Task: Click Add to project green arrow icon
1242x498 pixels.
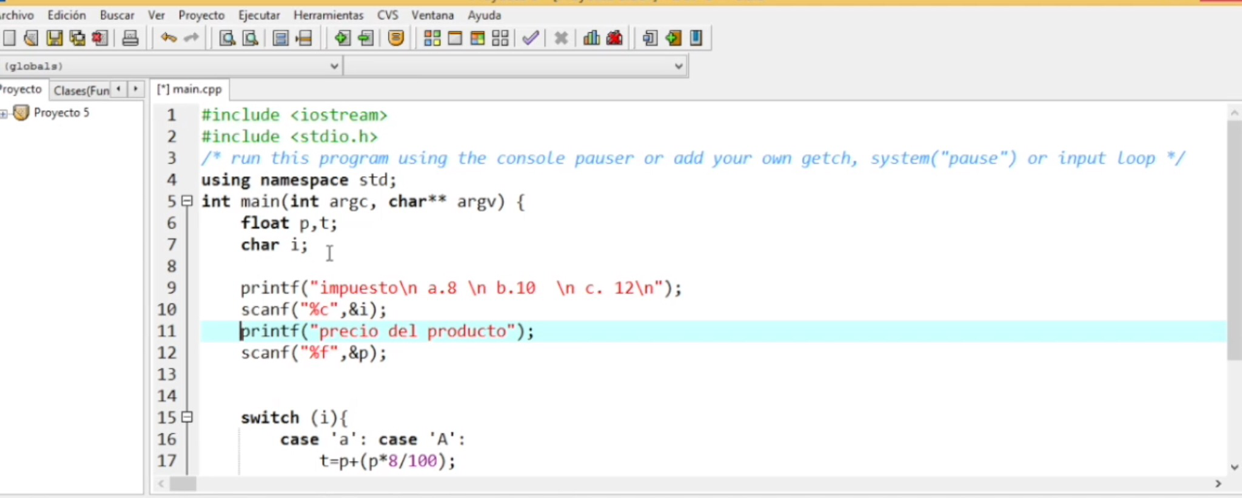Action: 342,38
